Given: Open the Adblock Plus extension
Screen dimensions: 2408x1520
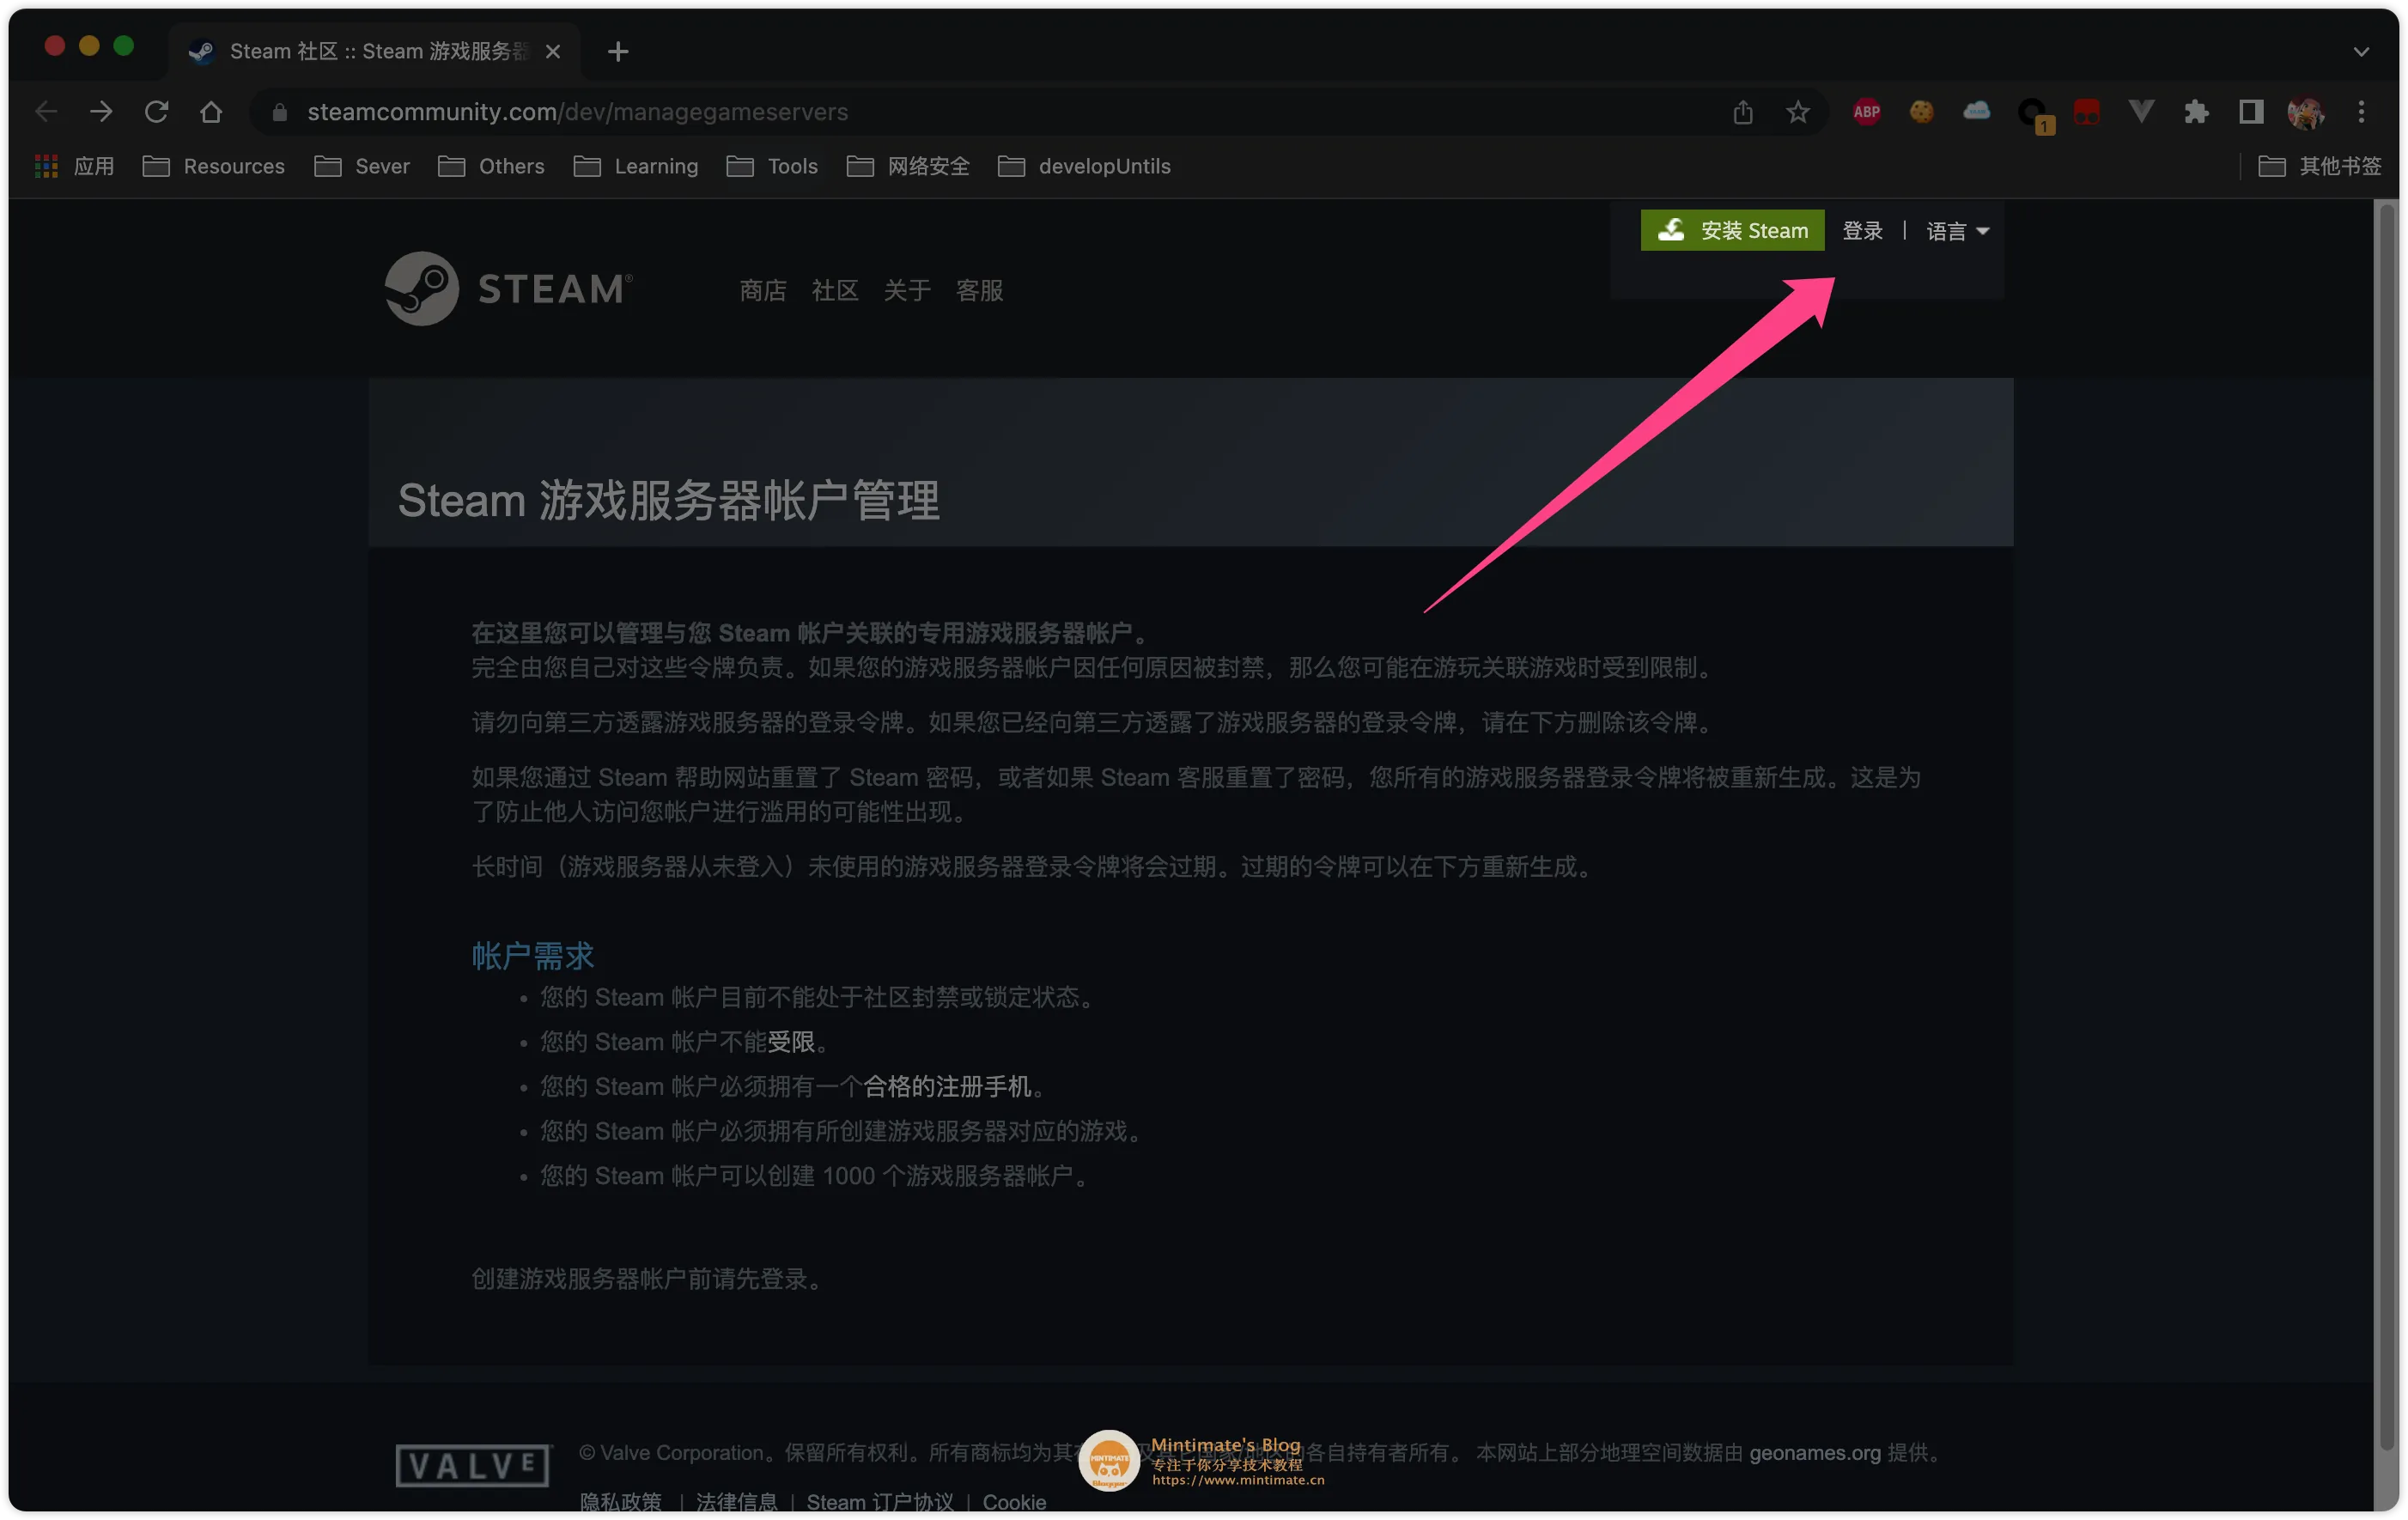Looking at the screenshot, I should [1866, 111].
